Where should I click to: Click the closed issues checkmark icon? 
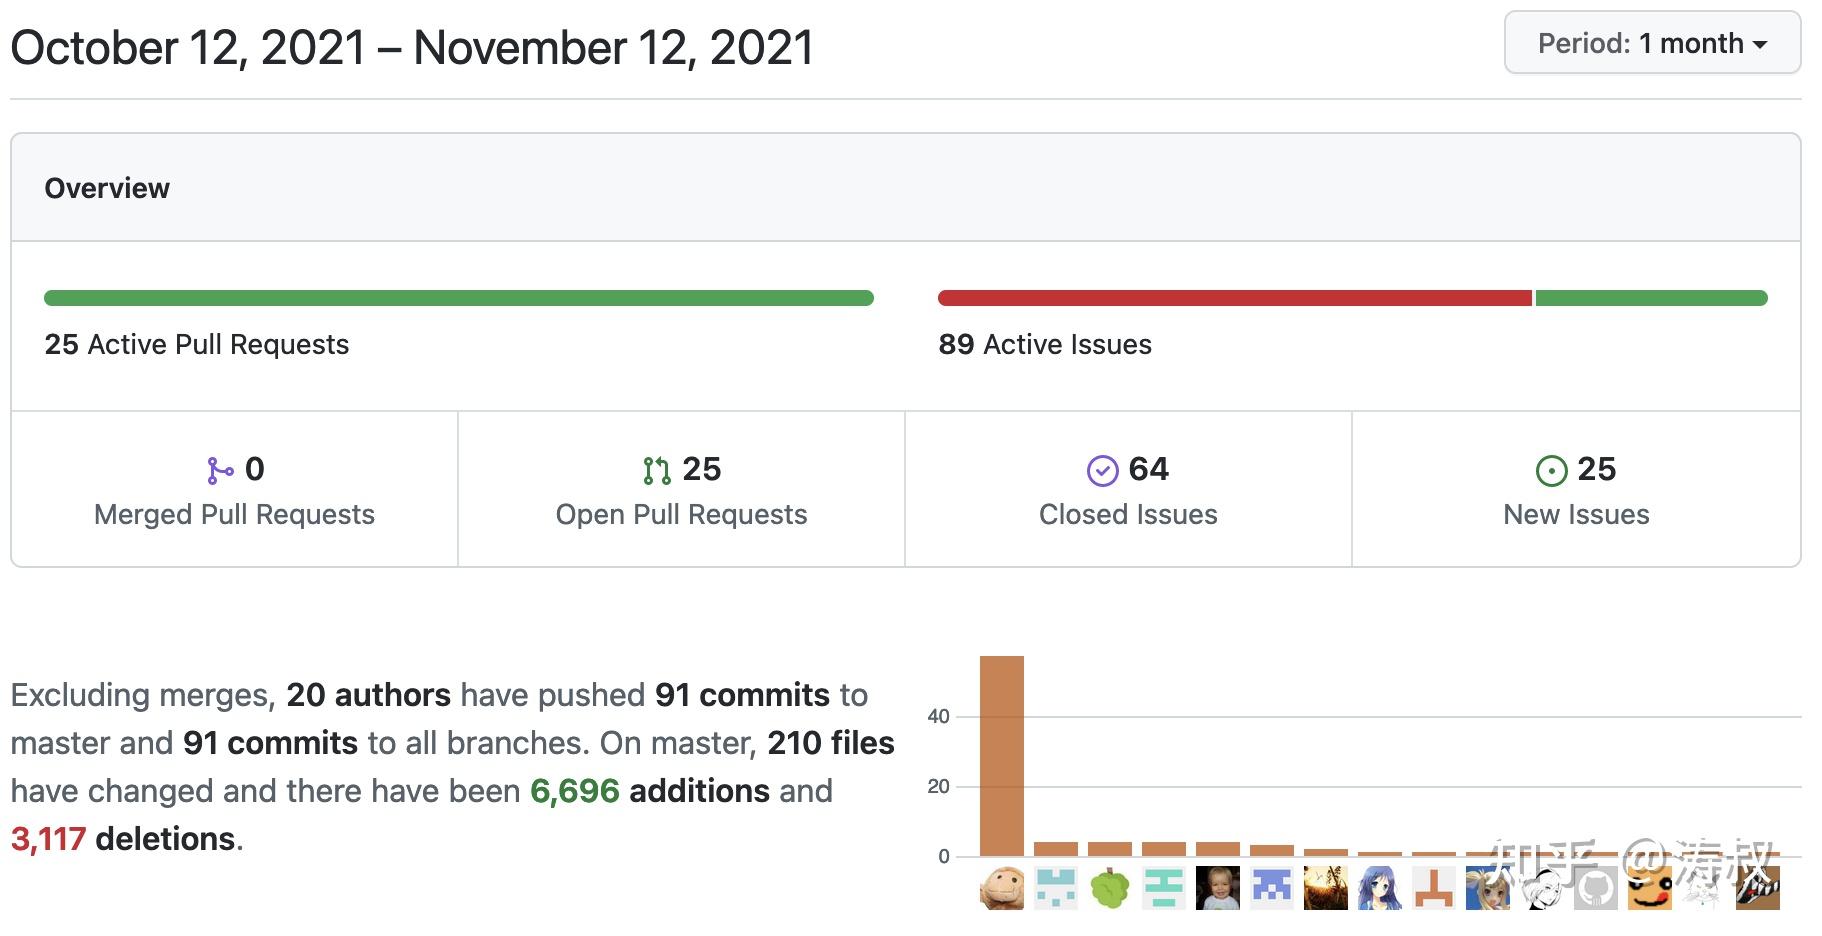1102,470
